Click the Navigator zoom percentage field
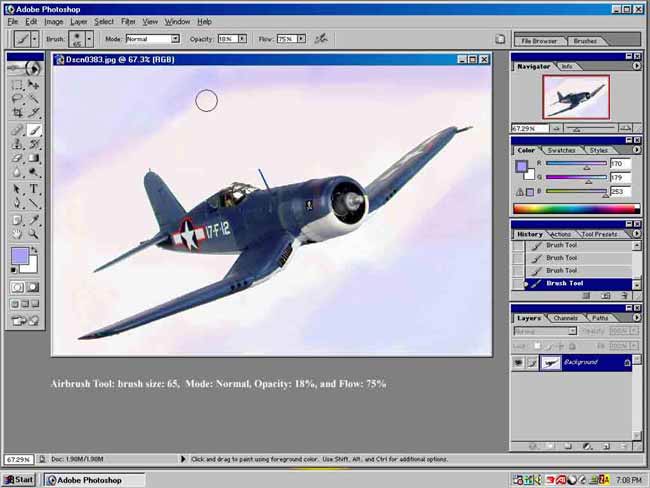Screen dimensions: 650x488 pyautogui.click(x=530, y=129)
